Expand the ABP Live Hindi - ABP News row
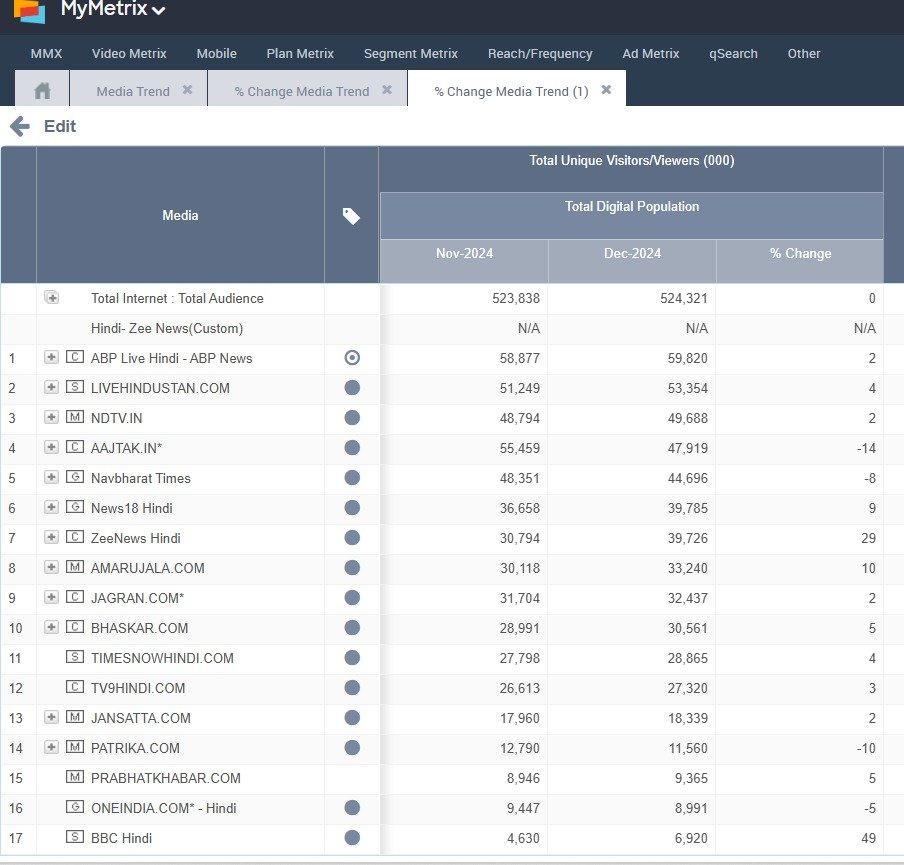 (51, 357)
